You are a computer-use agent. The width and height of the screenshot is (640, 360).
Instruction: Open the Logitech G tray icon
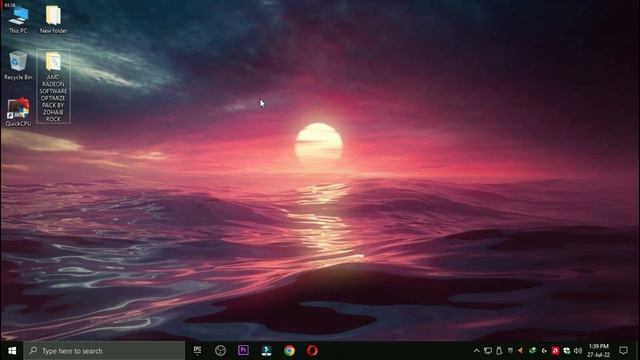point(544,351)
